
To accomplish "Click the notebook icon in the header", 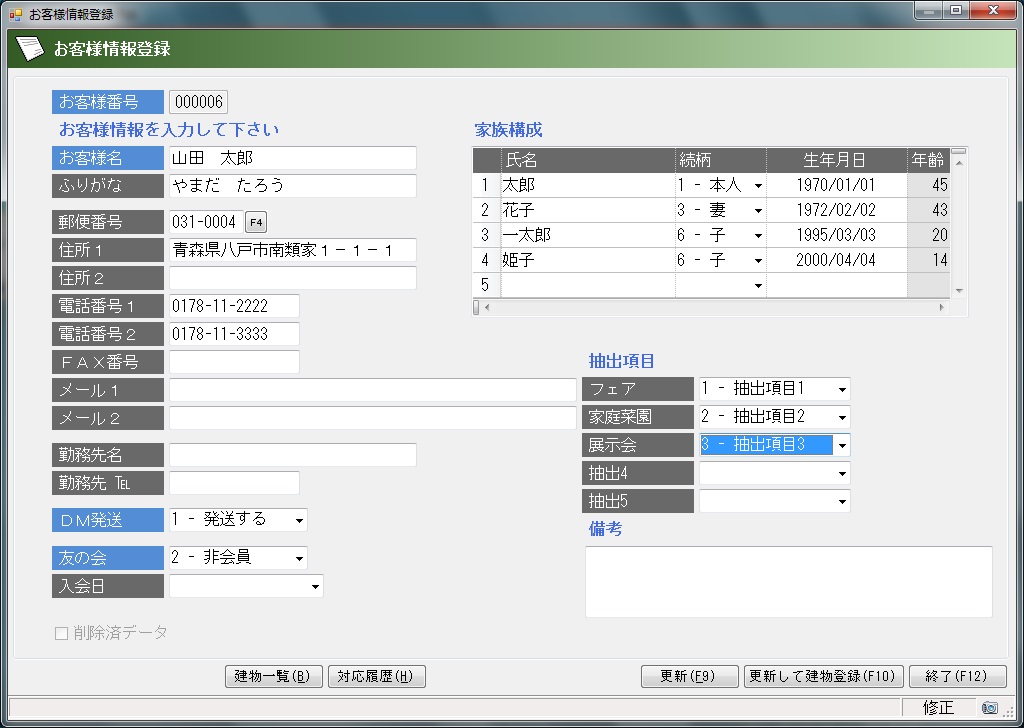I will [x=29, y=48].
